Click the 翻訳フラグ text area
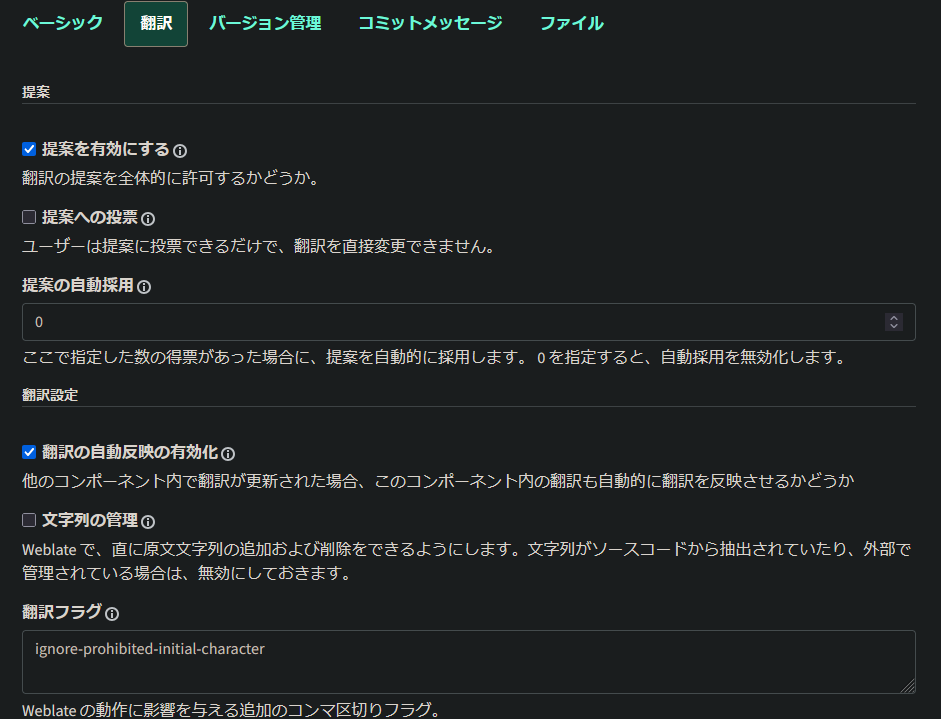The height and width of the screenshot is (719, 941). tap(469, 662)
